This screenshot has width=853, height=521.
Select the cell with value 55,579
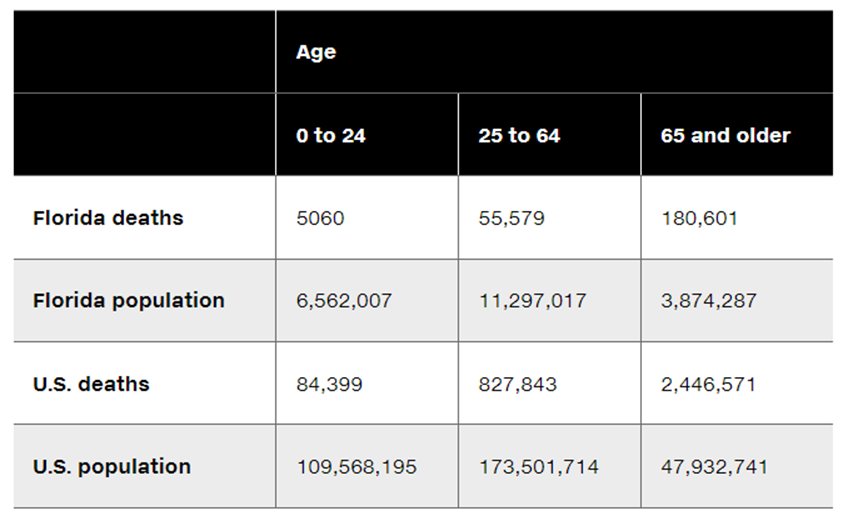[x=549, y=218]
